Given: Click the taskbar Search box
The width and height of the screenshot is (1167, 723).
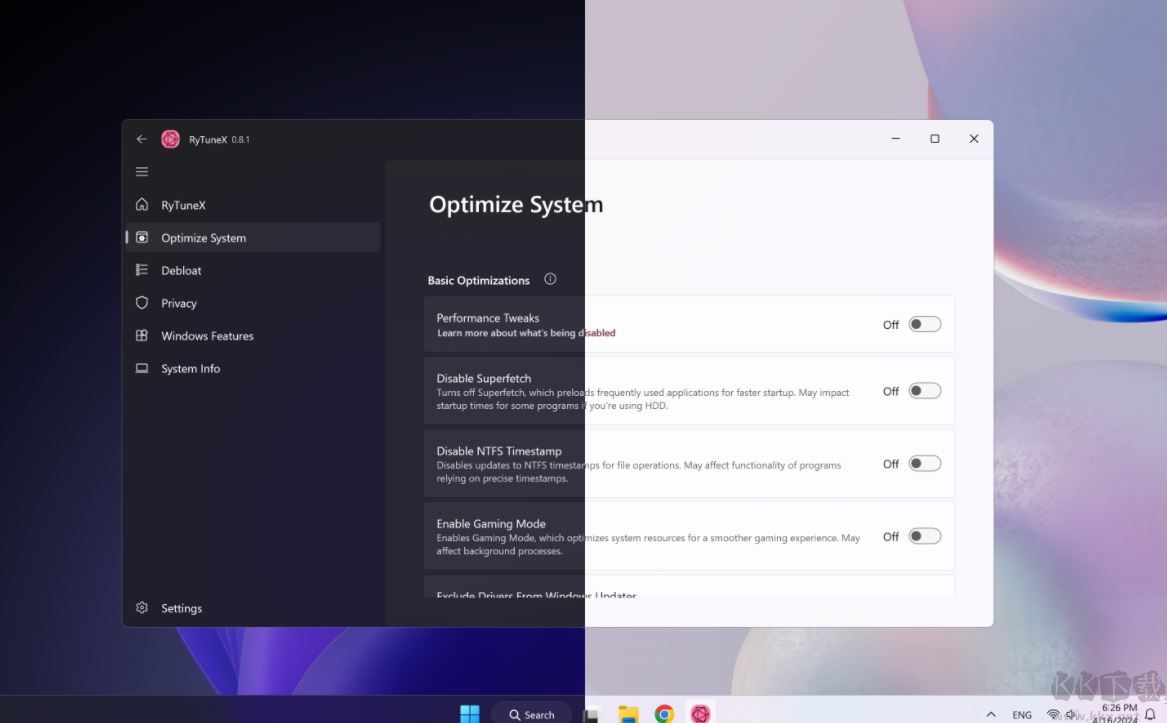Looking at the screenshot, I should point(531,714).
